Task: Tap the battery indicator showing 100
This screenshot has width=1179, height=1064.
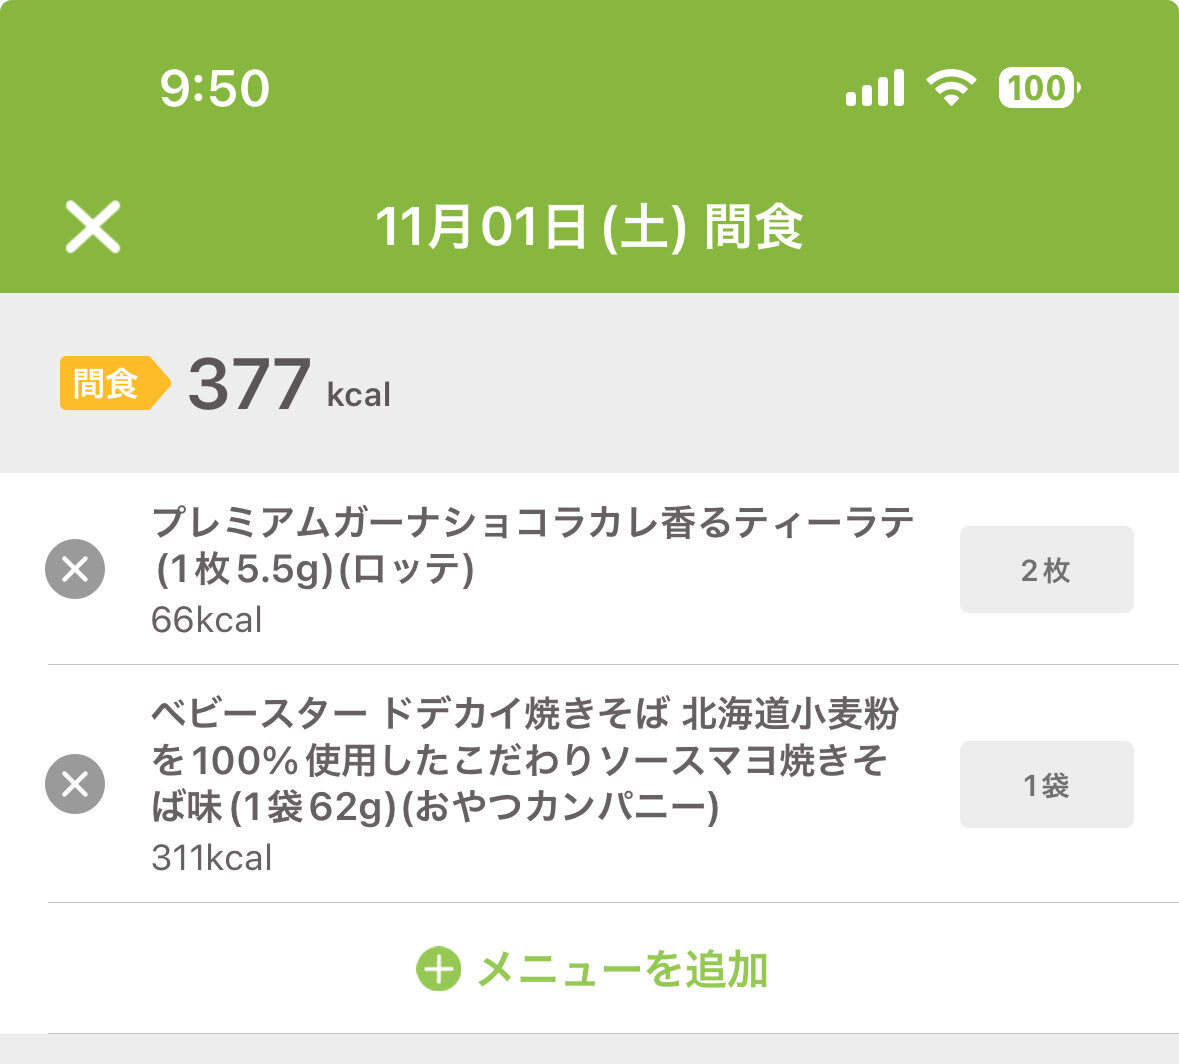Action: point(1038,88)
